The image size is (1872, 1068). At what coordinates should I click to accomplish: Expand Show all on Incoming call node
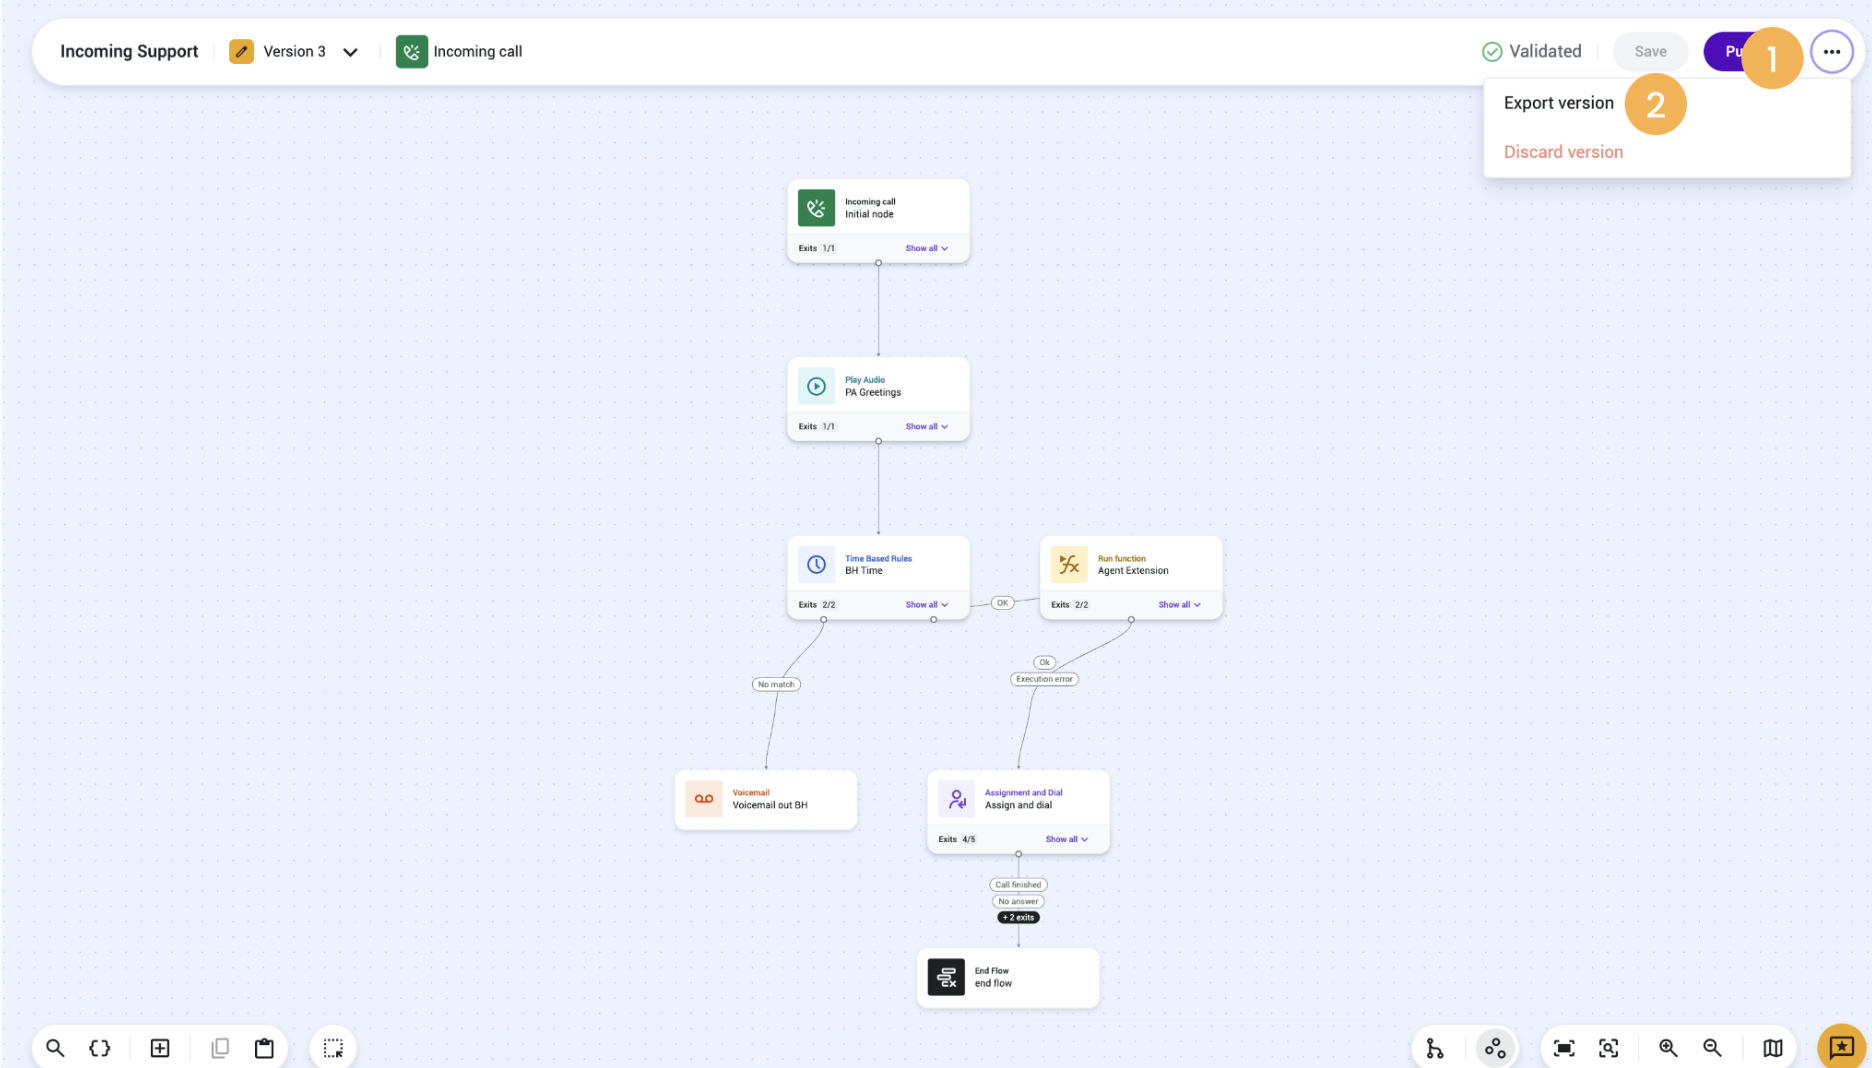(927, 248)
